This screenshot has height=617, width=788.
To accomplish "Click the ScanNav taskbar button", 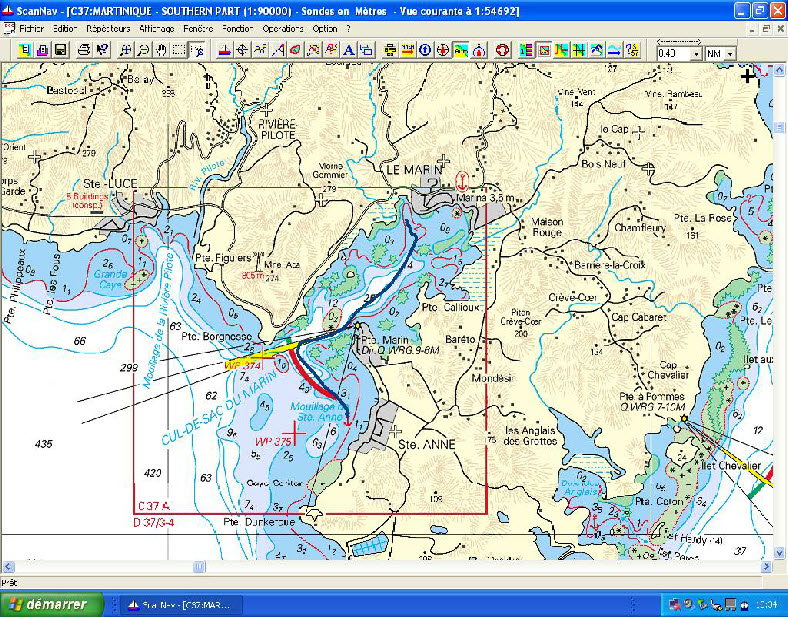I will pyautogui.click(x=182, y=604).
